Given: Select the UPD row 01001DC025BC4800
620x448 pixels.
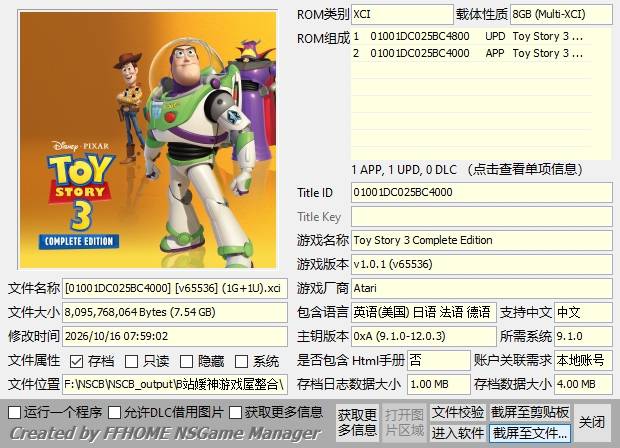Looking at the screenshot, I should 471,36.
